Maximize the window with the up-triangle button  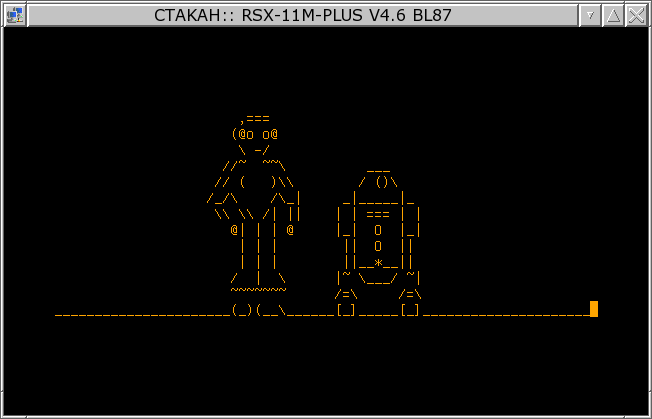pos(613,15)
